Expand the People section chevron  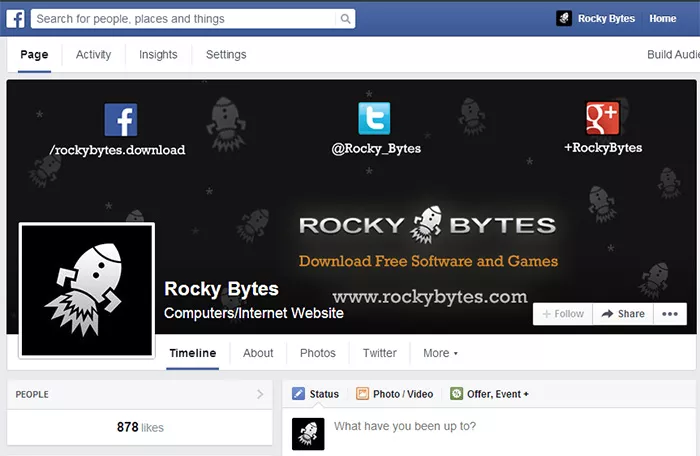click(260, 394)
